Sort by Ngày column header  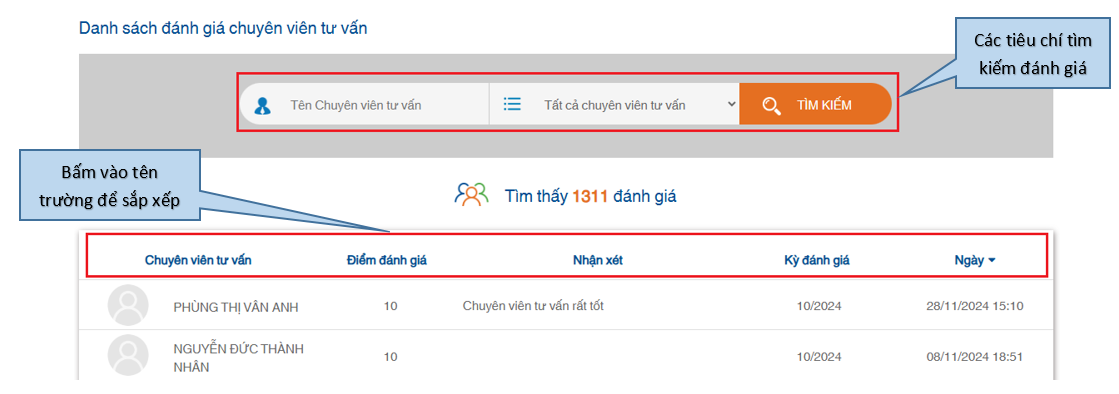click(969, 260)
